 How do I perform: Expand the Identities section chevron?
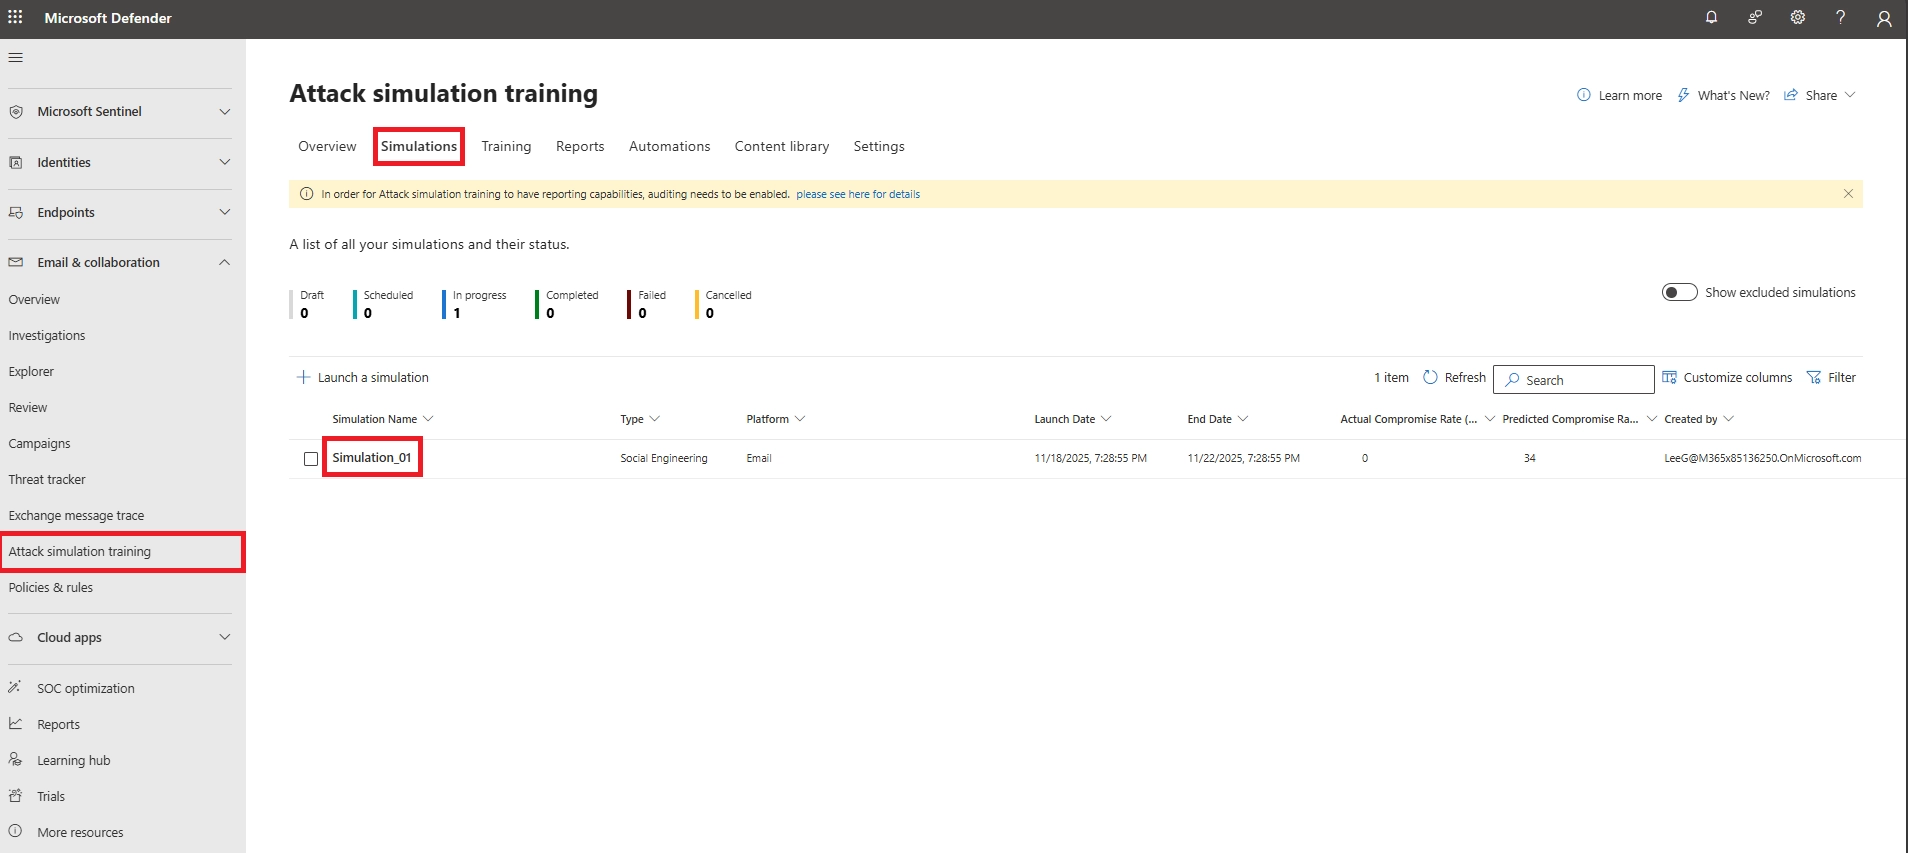pos(225,162)
